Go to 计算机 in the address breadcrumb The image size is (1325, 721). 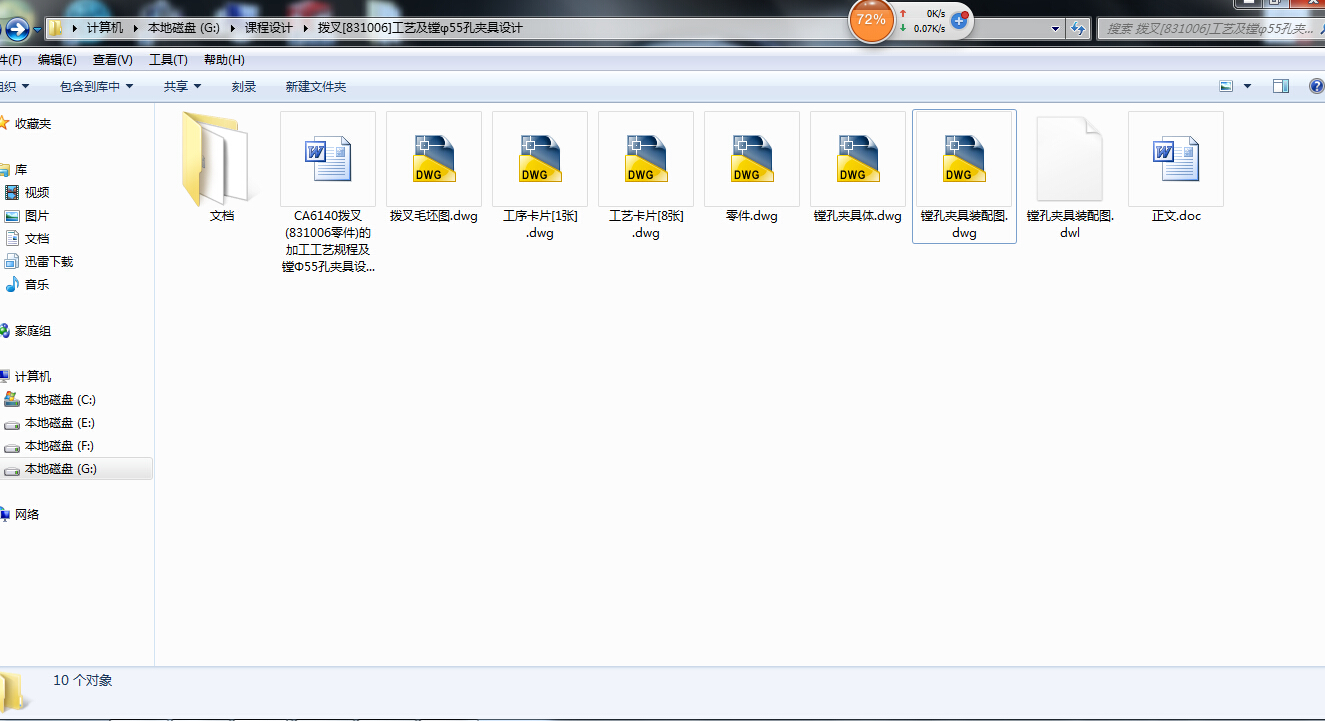(x=105, y=28)
